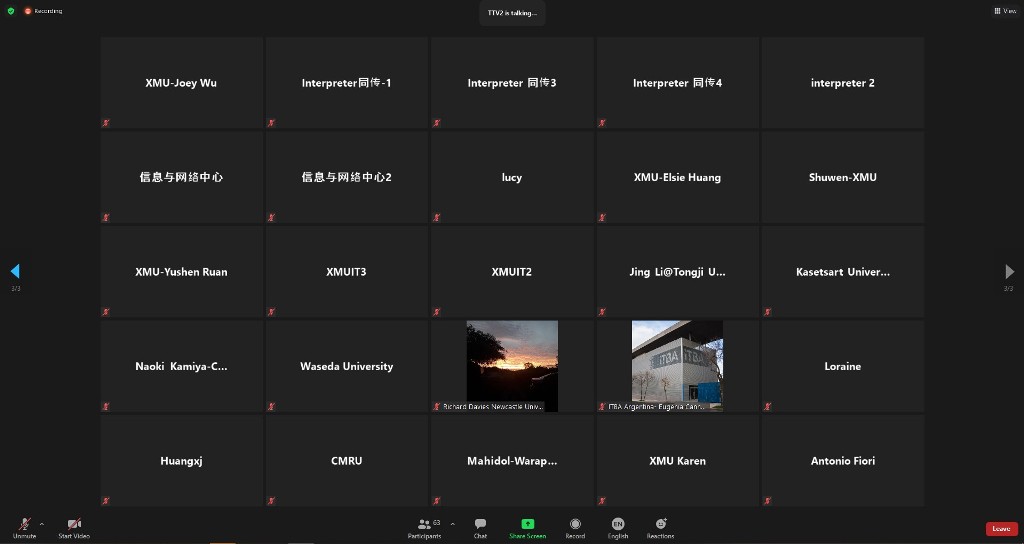This screenshot has width=1024, height=544.
Task: Expand the arrow next to Participants
Action: (x=452, y=523)
